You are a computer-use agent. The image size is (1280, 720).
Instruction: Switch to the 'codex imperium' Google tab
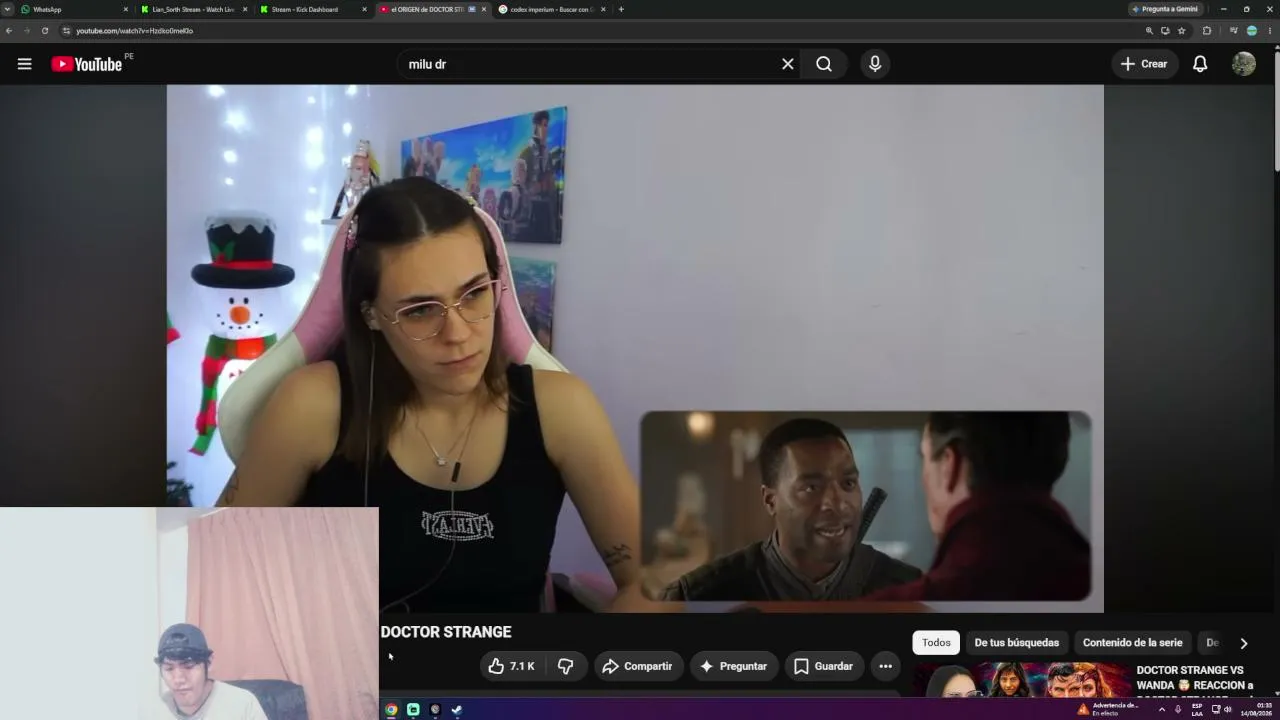(552, 9)
